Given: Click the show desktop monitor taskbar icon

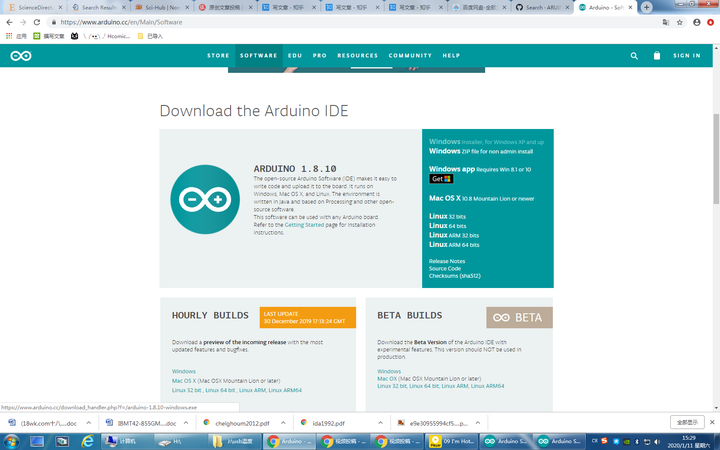Looking at the screenshot, I should pyautogui.click(x=37, y=441).
